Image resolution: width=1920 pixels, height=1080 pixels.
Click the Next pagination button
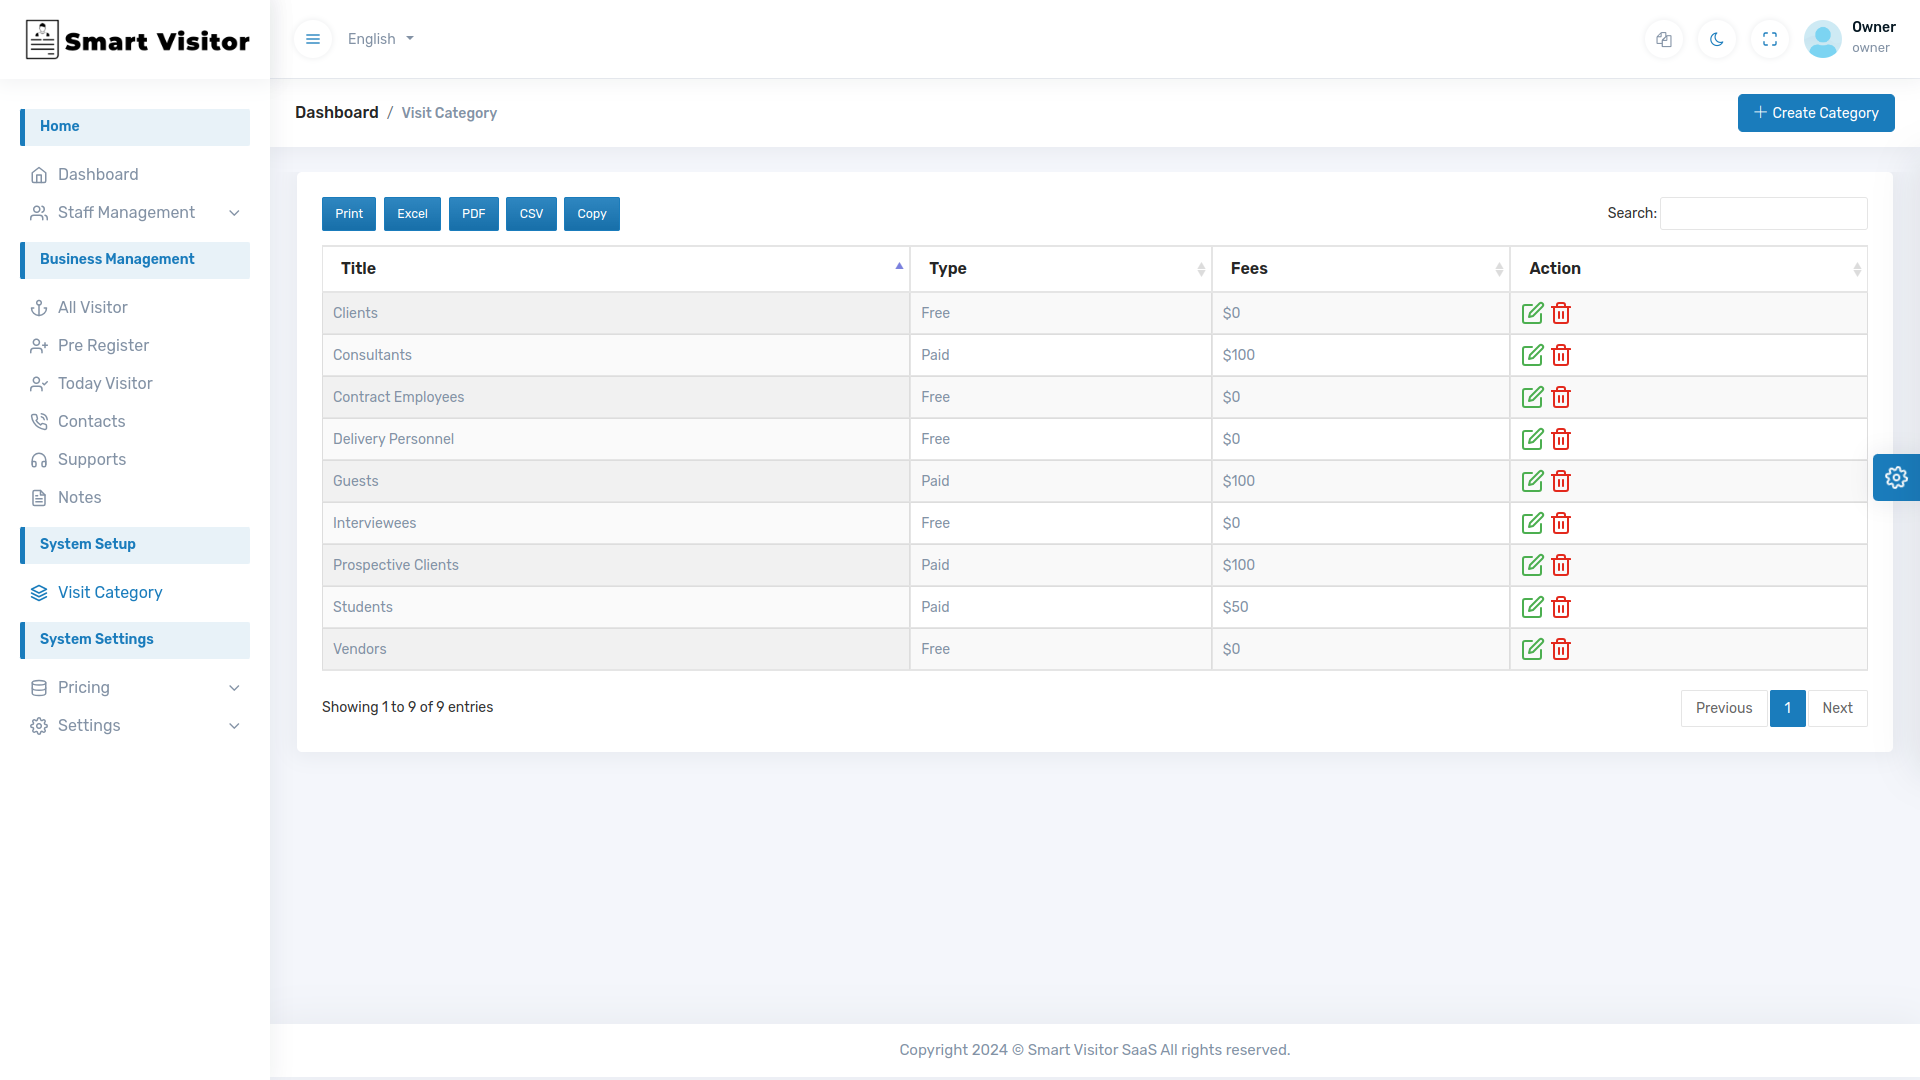coord(1837,708)
